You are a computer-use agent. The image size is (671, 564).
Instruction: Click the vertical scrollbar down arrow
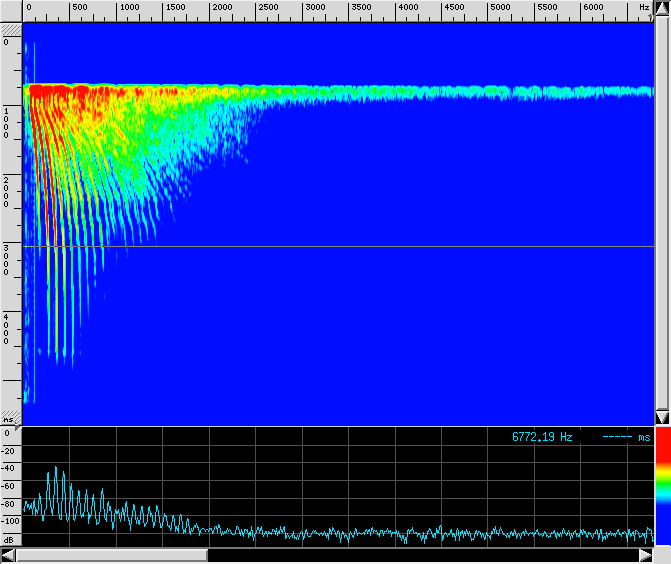point(662,416)
